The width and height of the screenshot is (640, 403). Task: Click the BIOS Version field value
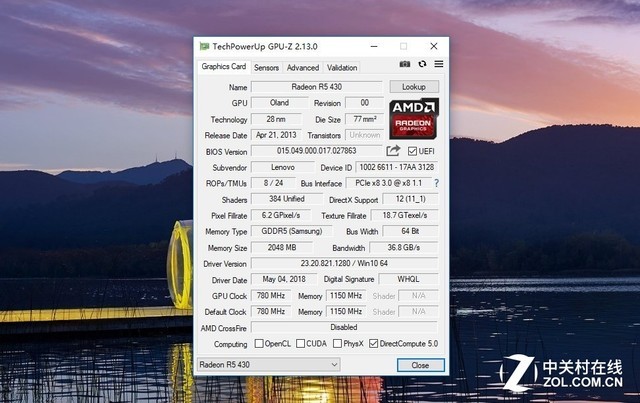pyautogui.click(x=317, y=151)
